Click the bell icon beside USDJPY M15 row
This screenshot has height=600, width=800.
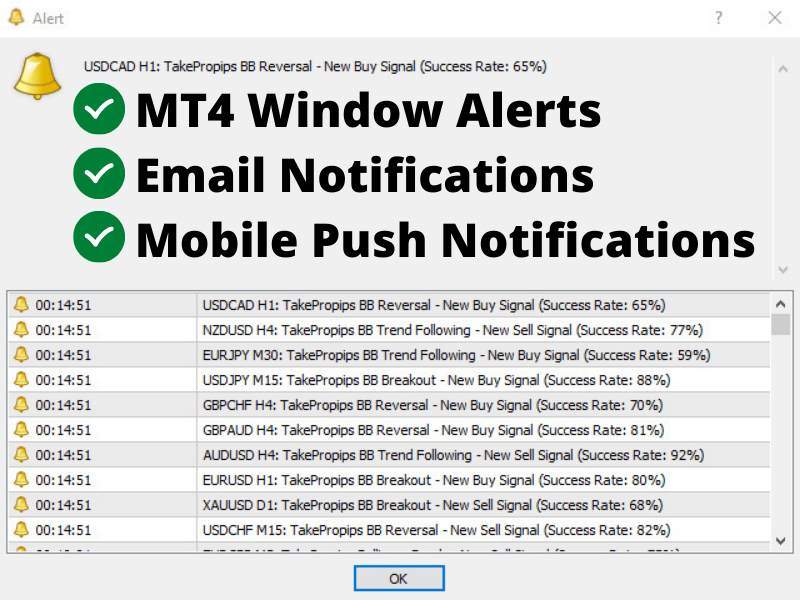(x=21, y=380)
